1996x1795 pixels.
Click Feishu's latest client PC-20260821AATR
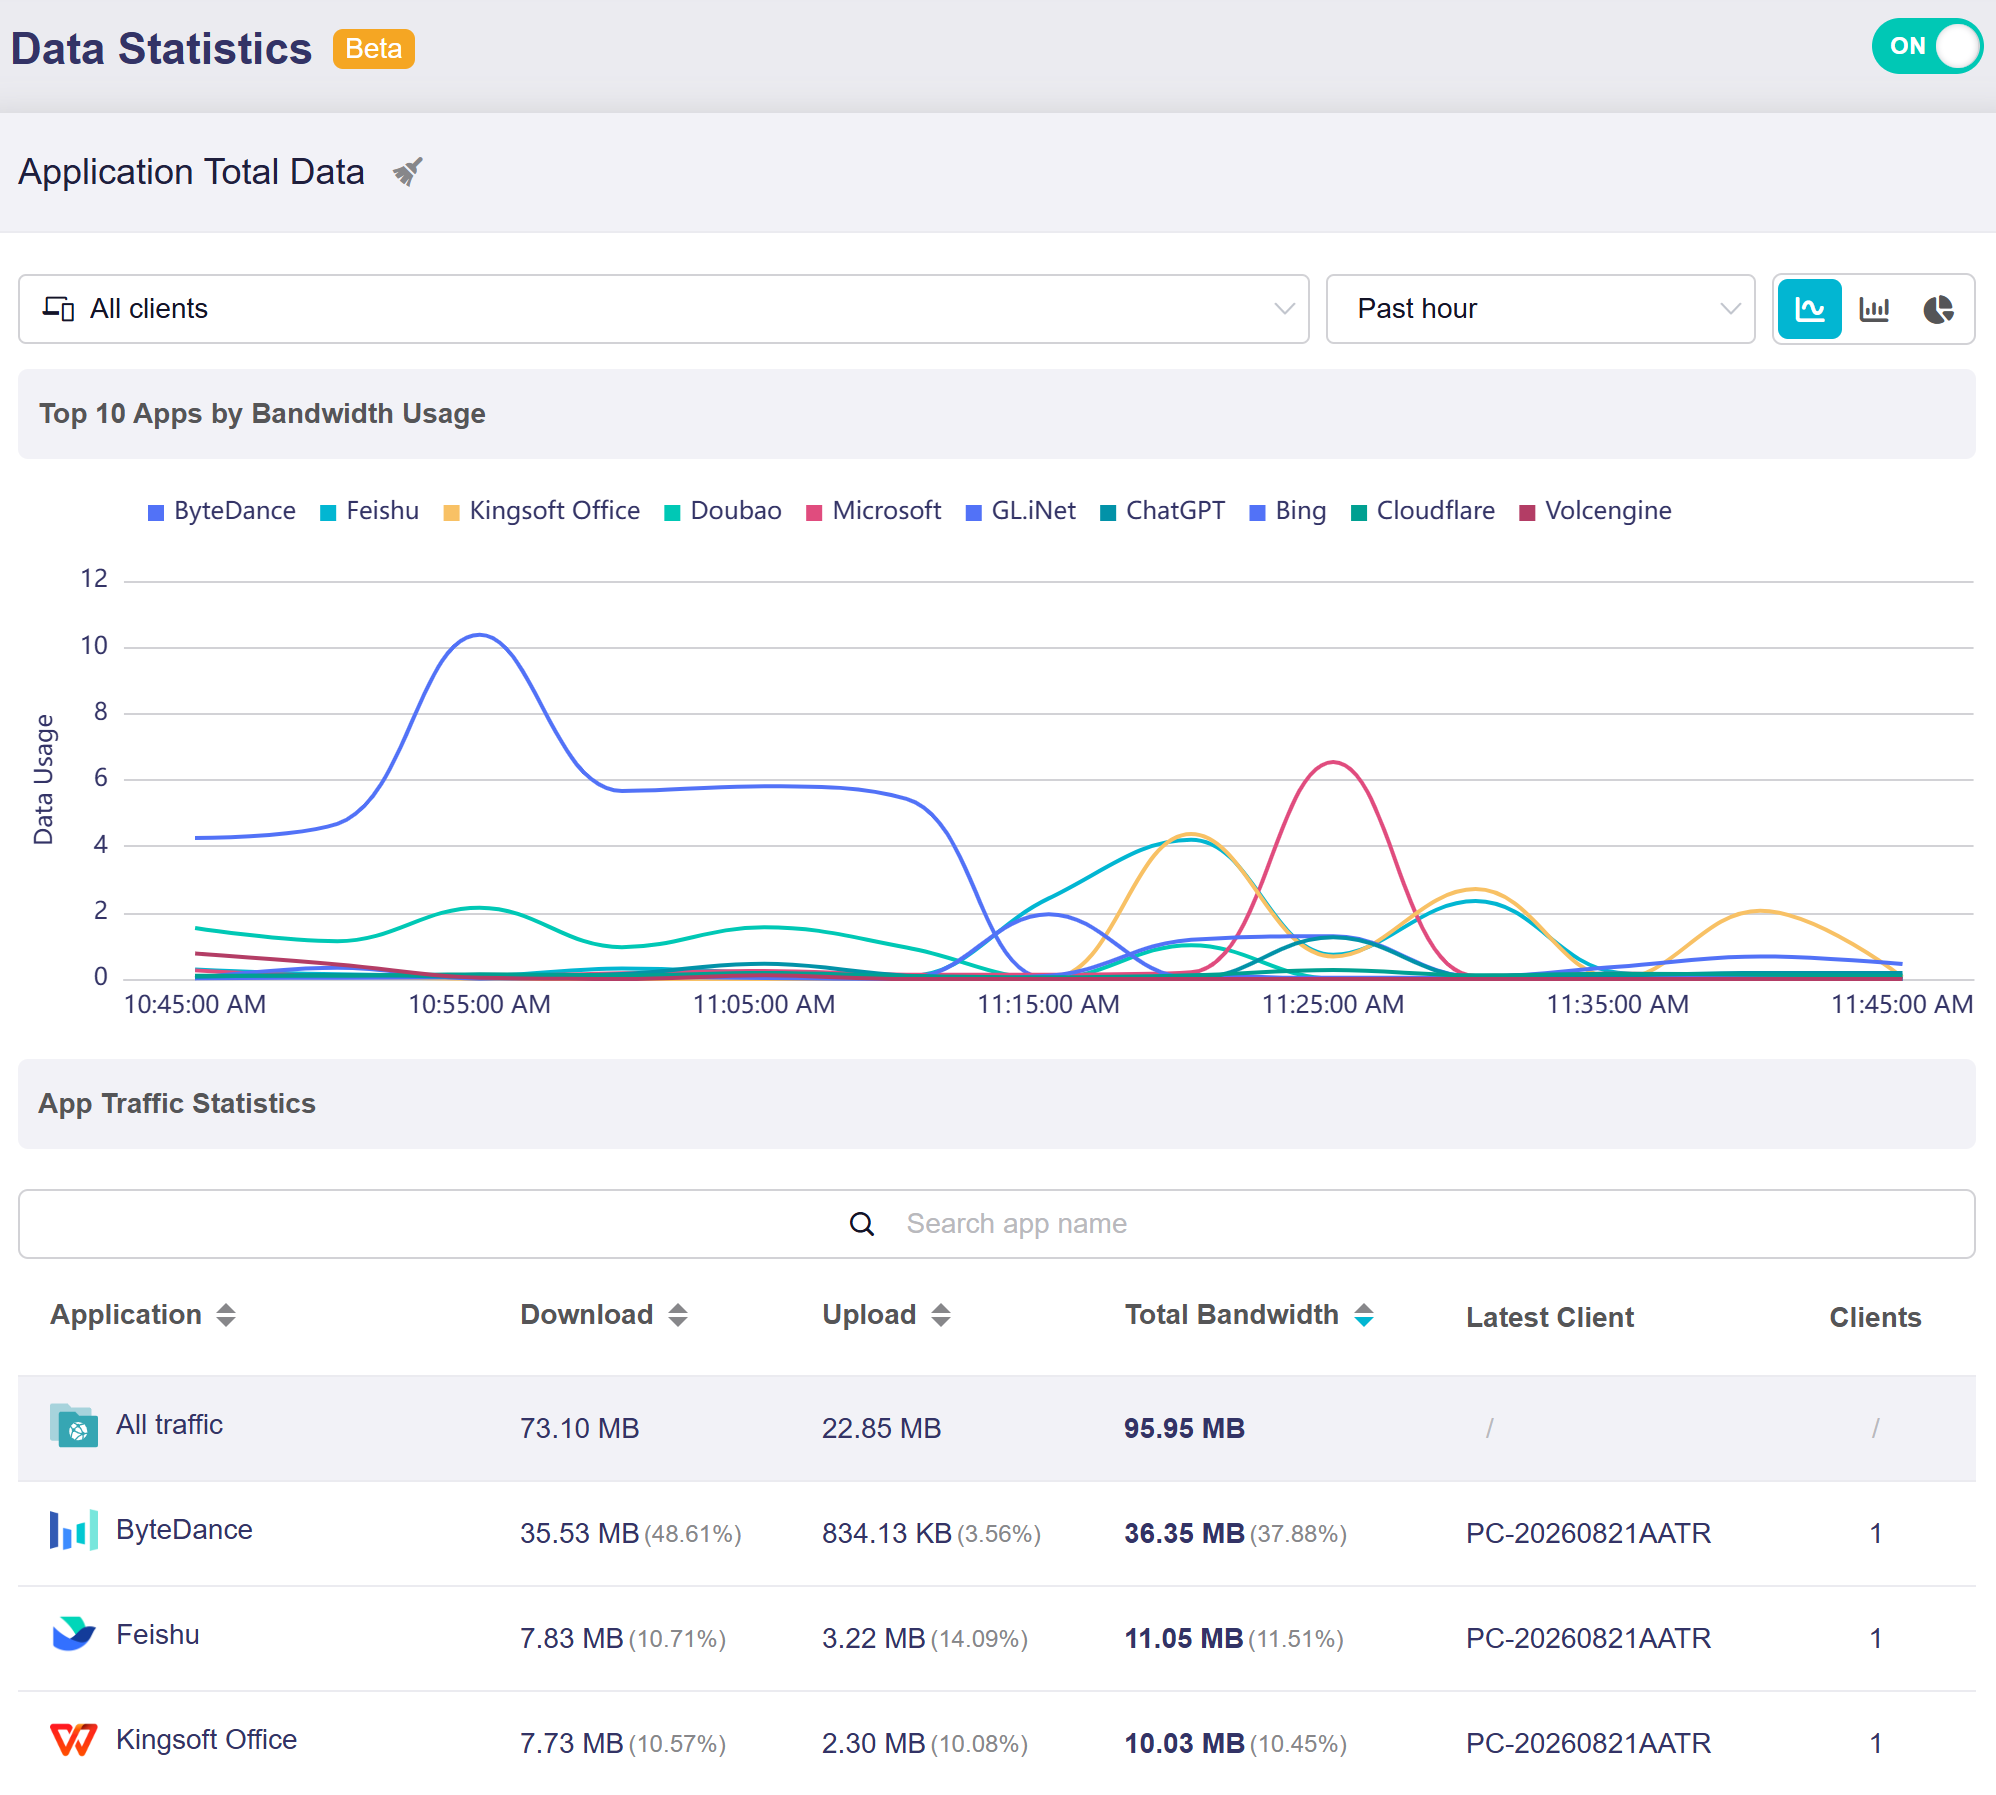1588,1638
